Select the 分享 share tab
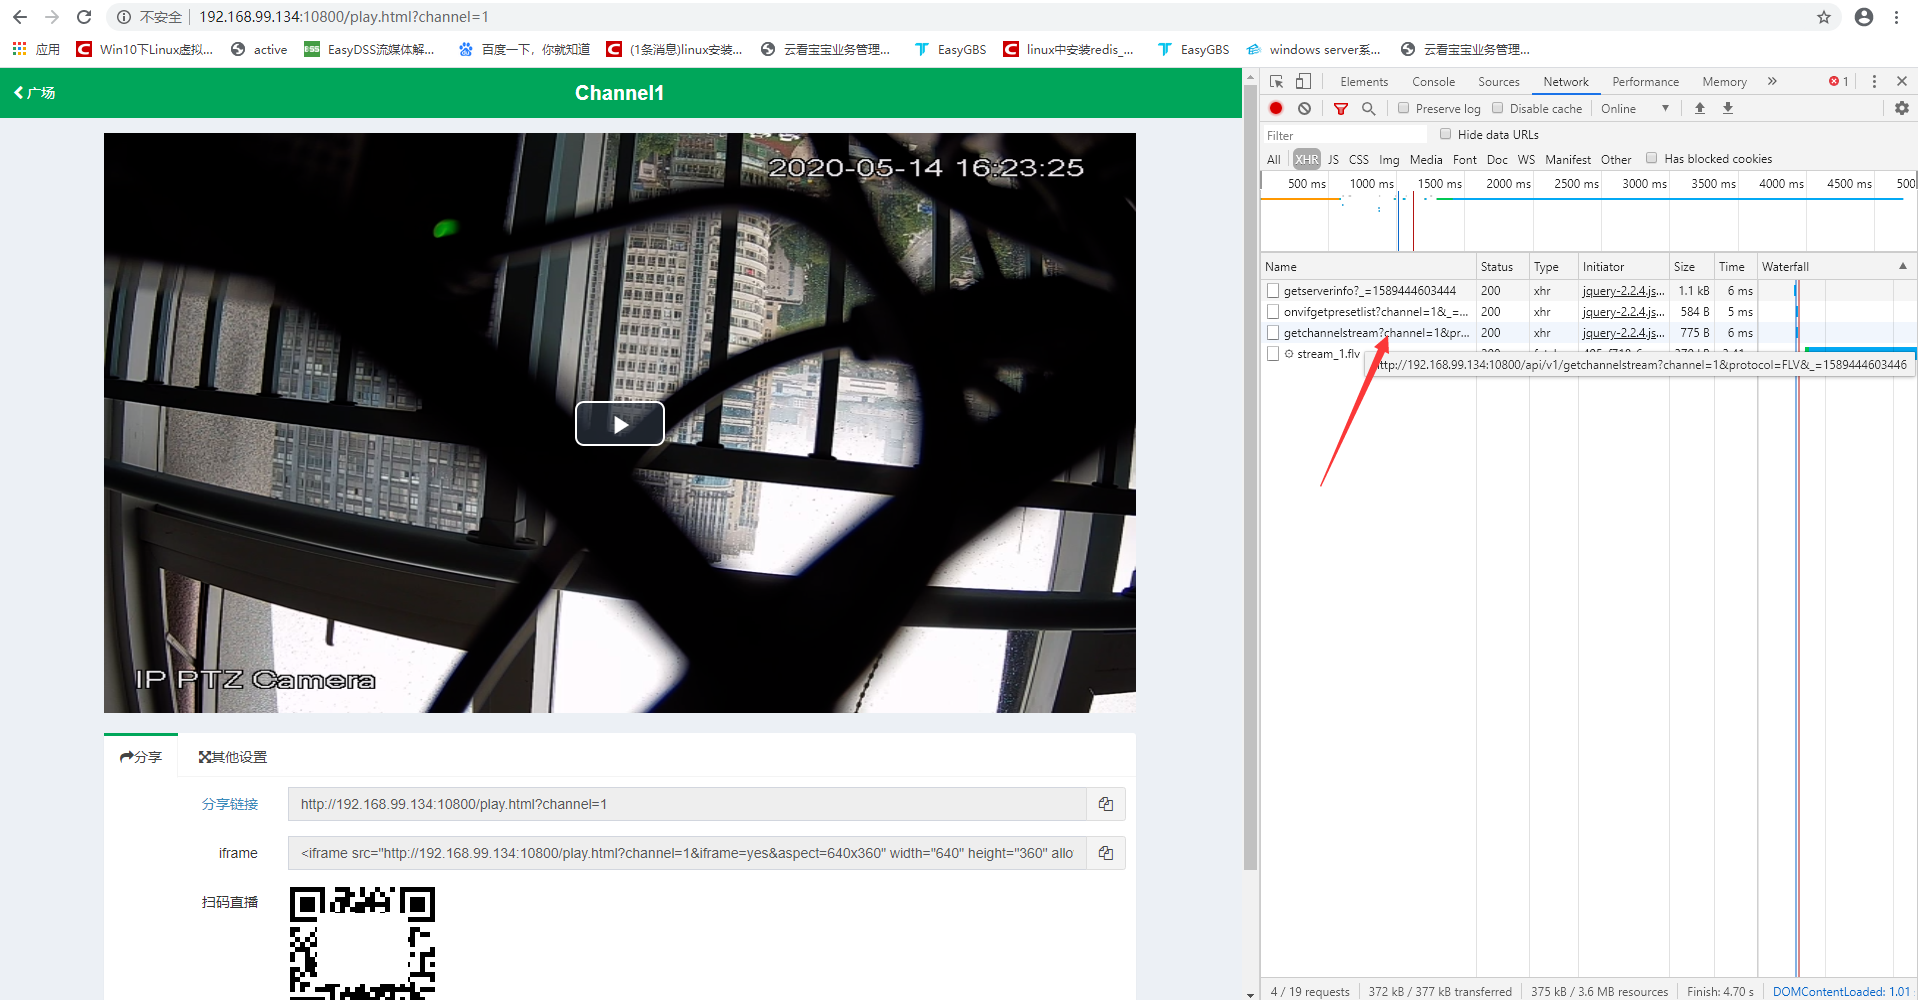The image size is (1918, 1000). 141,757
